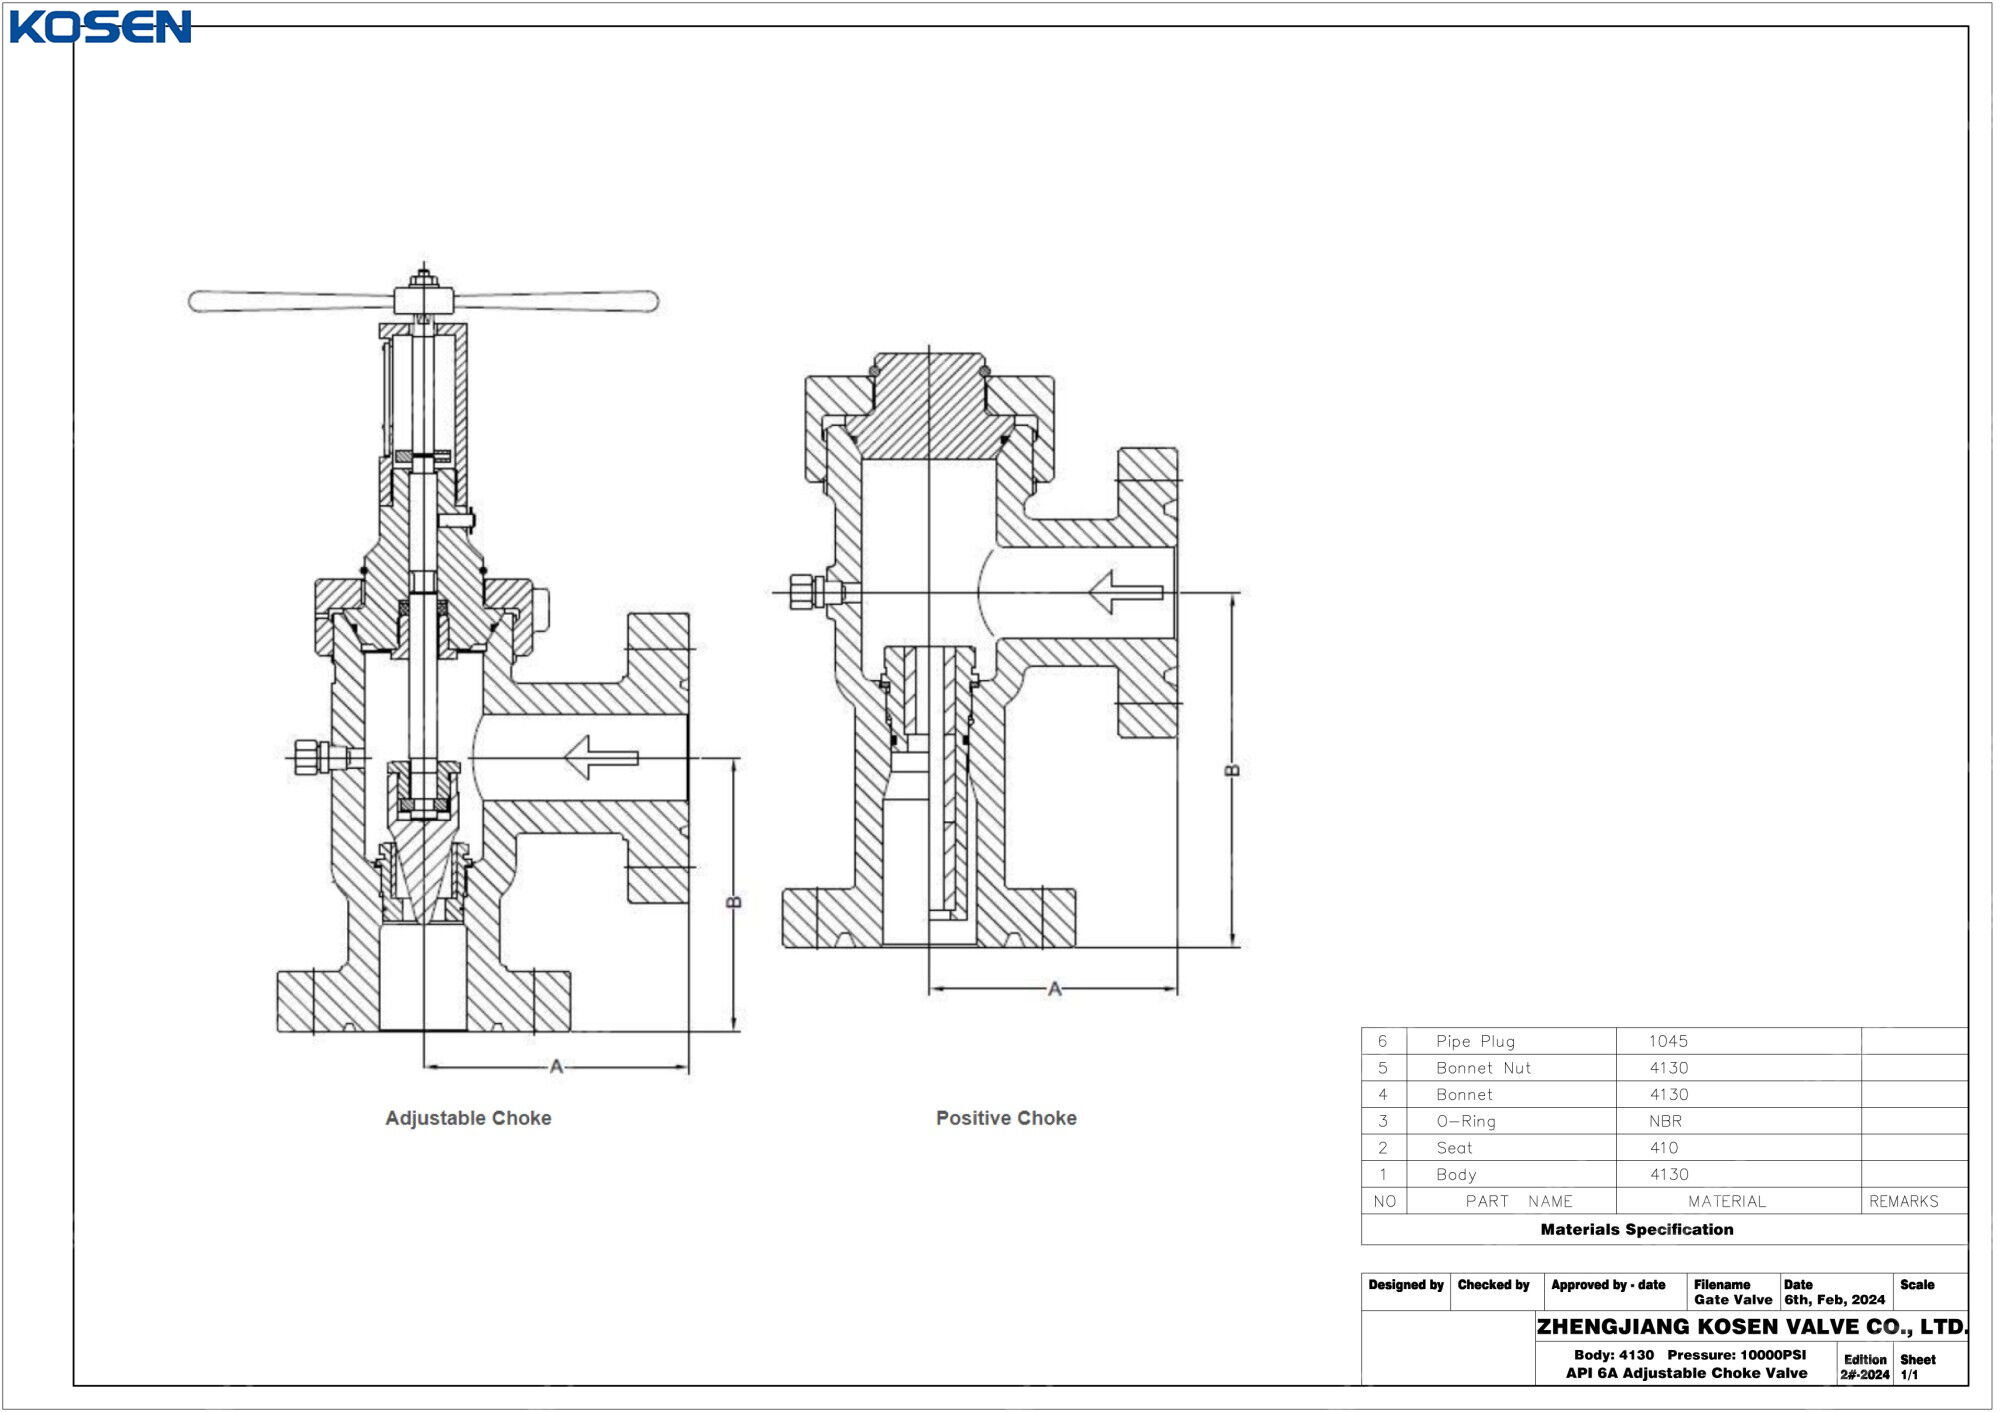Click the flow arrow in Adjustable Choke
Screen dimensions: 2000x1412
pos(602,758)
